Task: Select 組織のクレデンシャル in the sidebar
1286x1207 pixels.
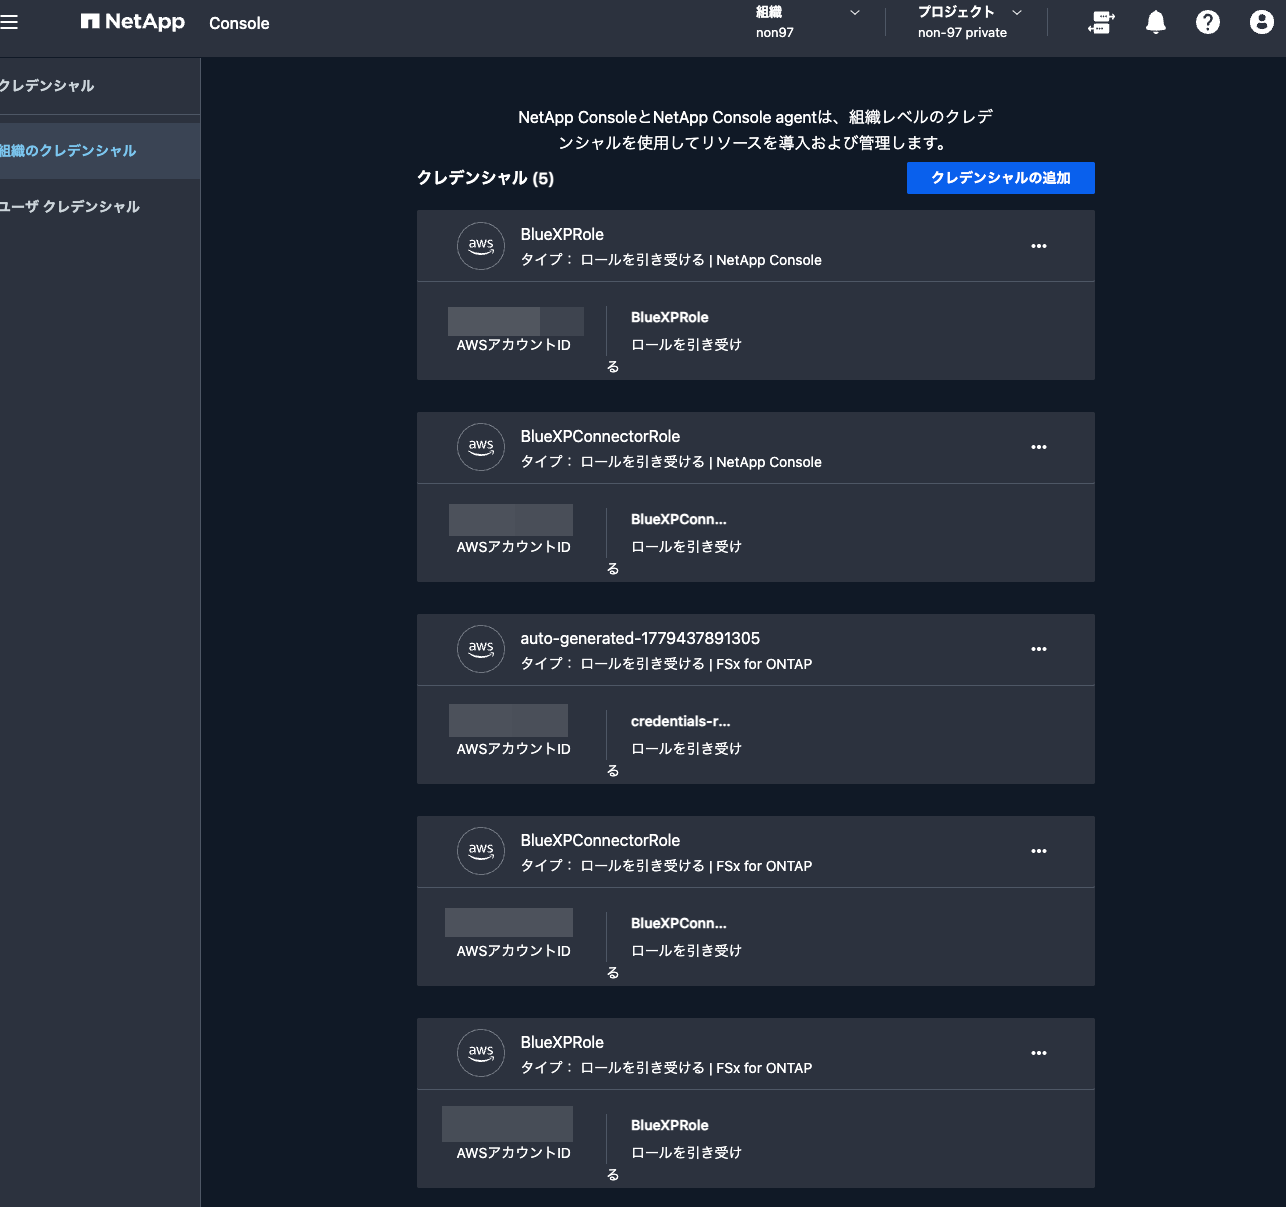Action: [98, 151]
